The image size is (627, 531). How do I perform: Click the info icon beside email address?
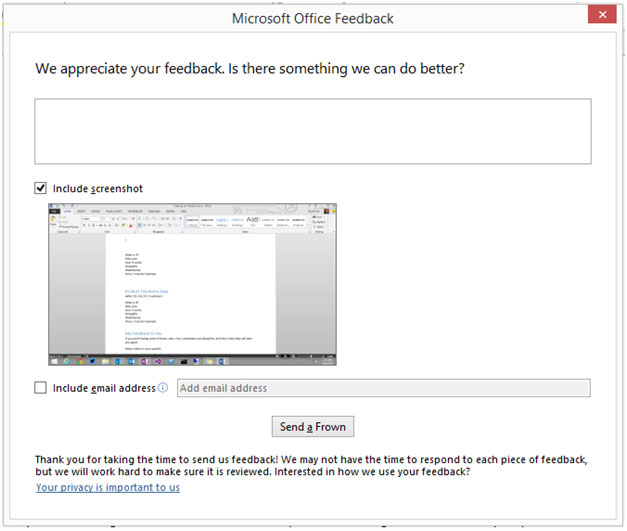(x=163, y=388)
